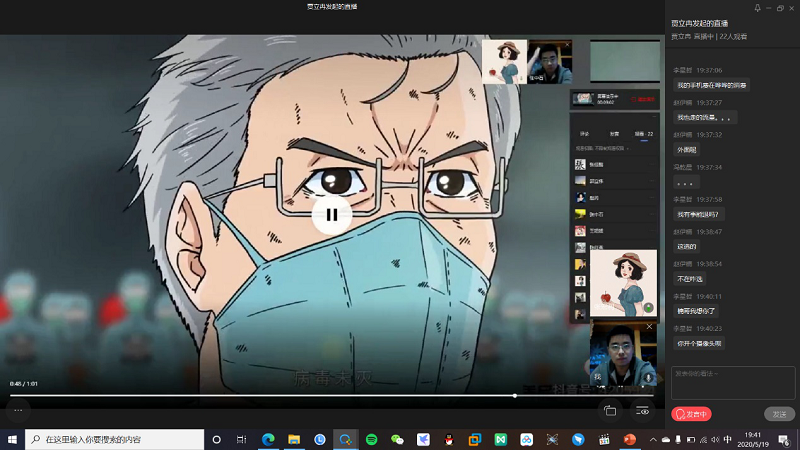Open Microsoft Edge from the taskbar
Screen dimensions: 800x450
click(268, 439)
